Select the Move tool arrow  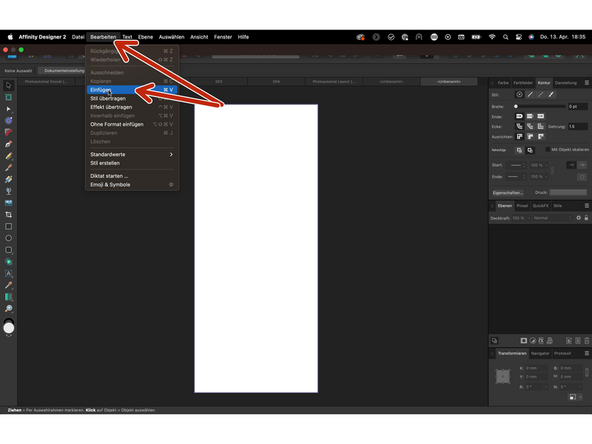(x=8, y=85)
